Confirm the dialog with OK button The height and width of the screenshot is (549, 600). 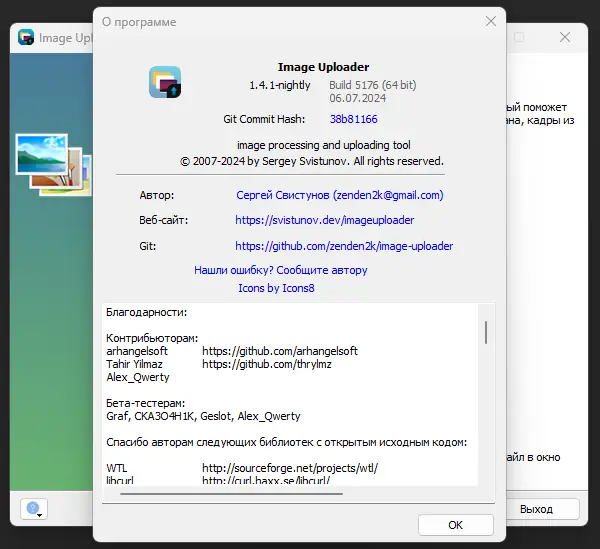pyautogui.click(x=455, y=525)
